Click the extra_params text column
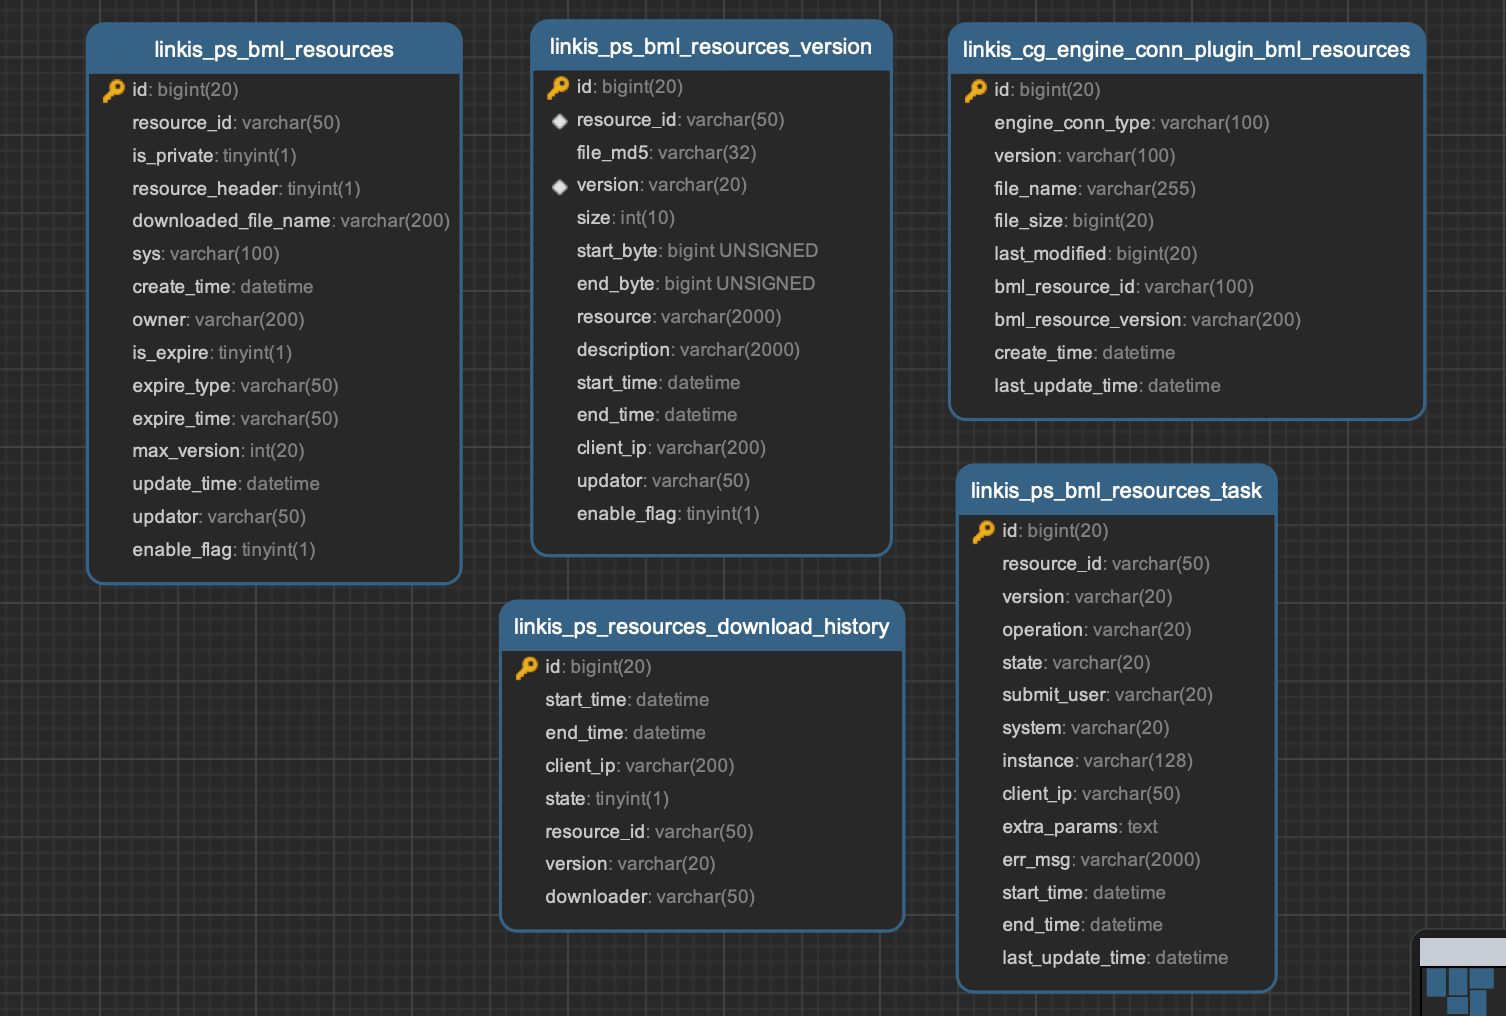 coord(1079,827)
